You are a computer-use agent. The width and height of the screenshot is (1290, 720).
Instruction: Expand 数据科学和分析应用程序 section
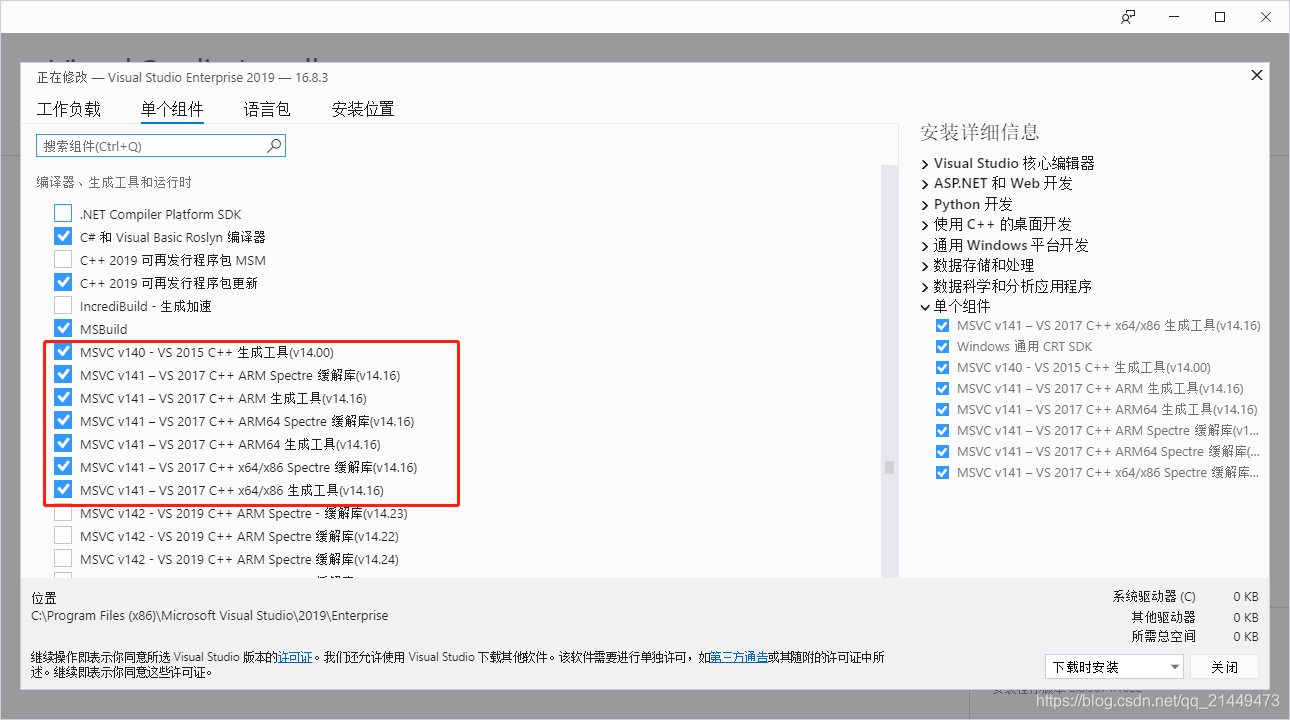click(x=925, y=286)
